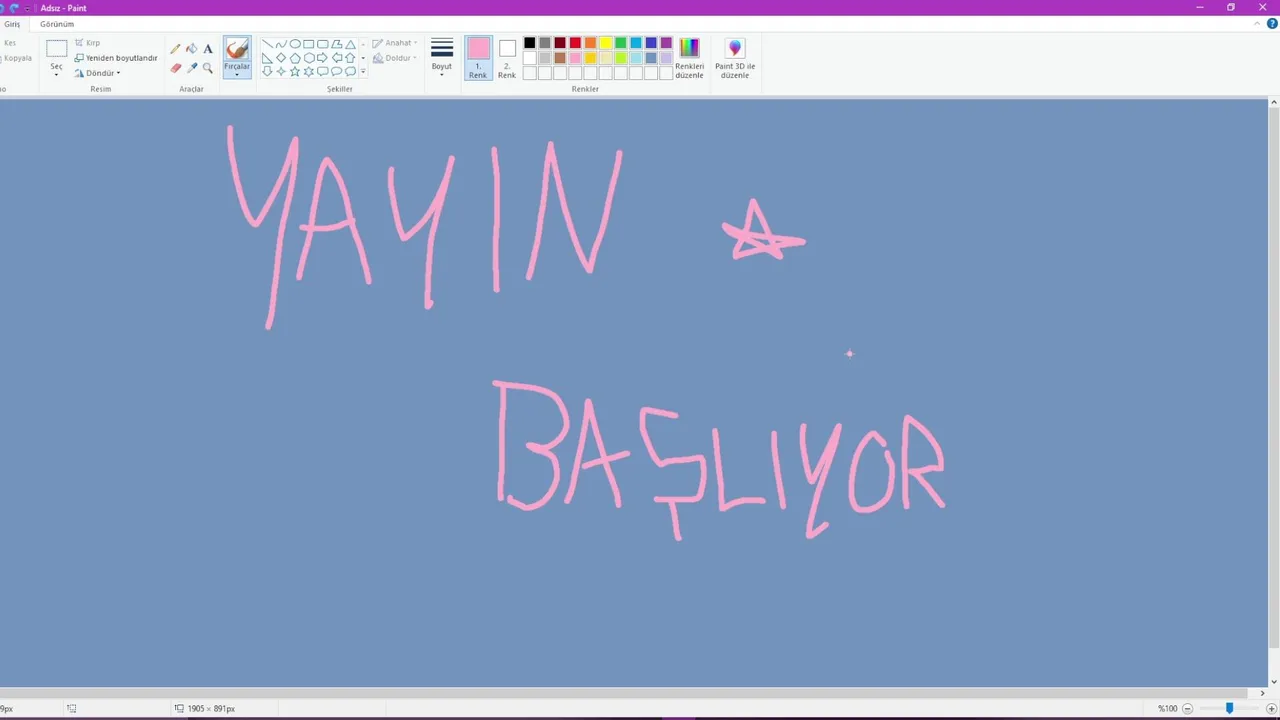Viewport: 1280px width, 720px height.
Task: Select the straight line shape
Action: click(267, 44)
